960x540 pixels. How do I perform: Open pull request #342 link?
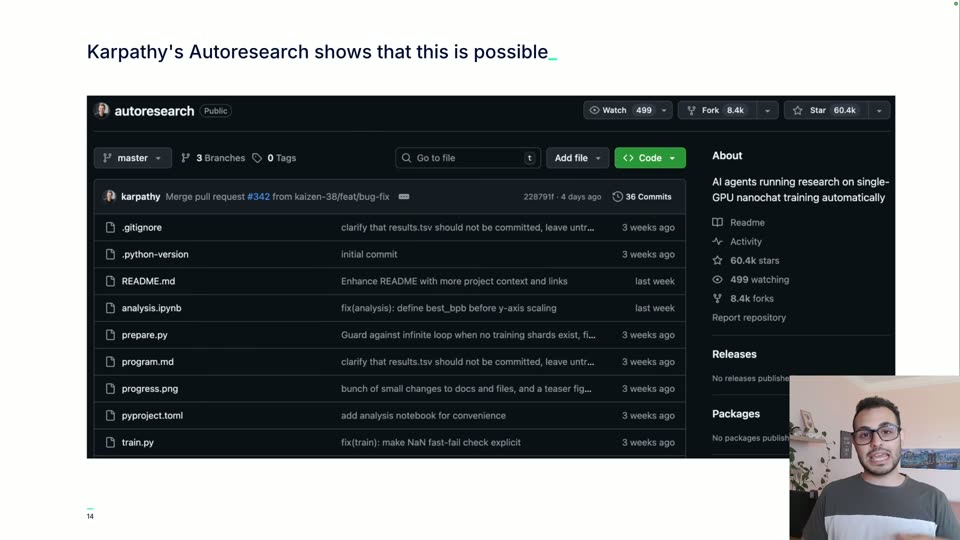point(258,197)
